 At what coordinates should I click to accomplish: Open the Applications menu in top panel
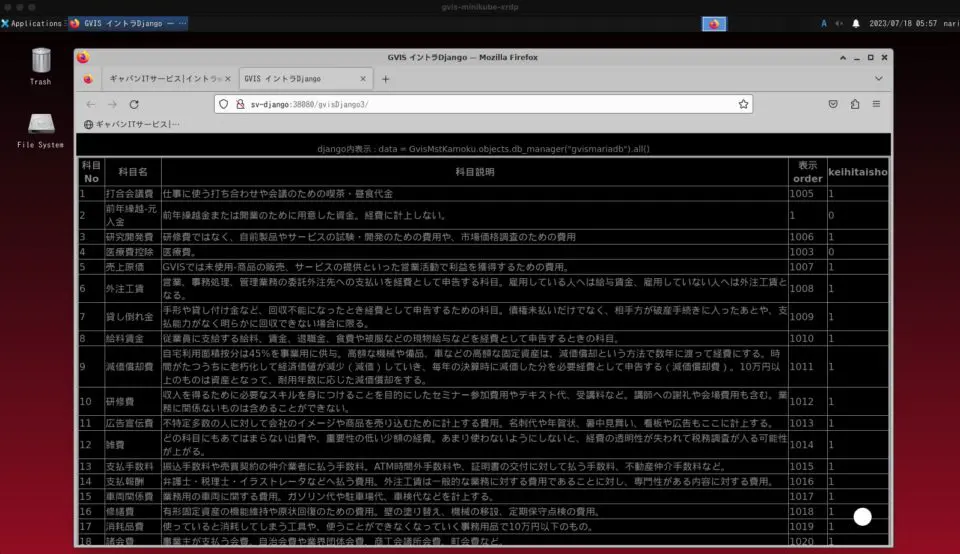(32, 23)
